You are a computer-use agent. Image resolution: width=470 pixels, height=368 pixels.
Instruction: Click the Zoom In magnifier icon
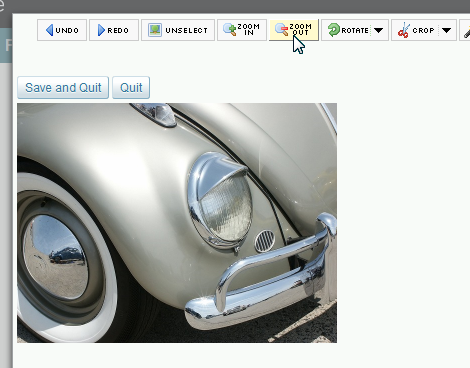tap(229, 30)
